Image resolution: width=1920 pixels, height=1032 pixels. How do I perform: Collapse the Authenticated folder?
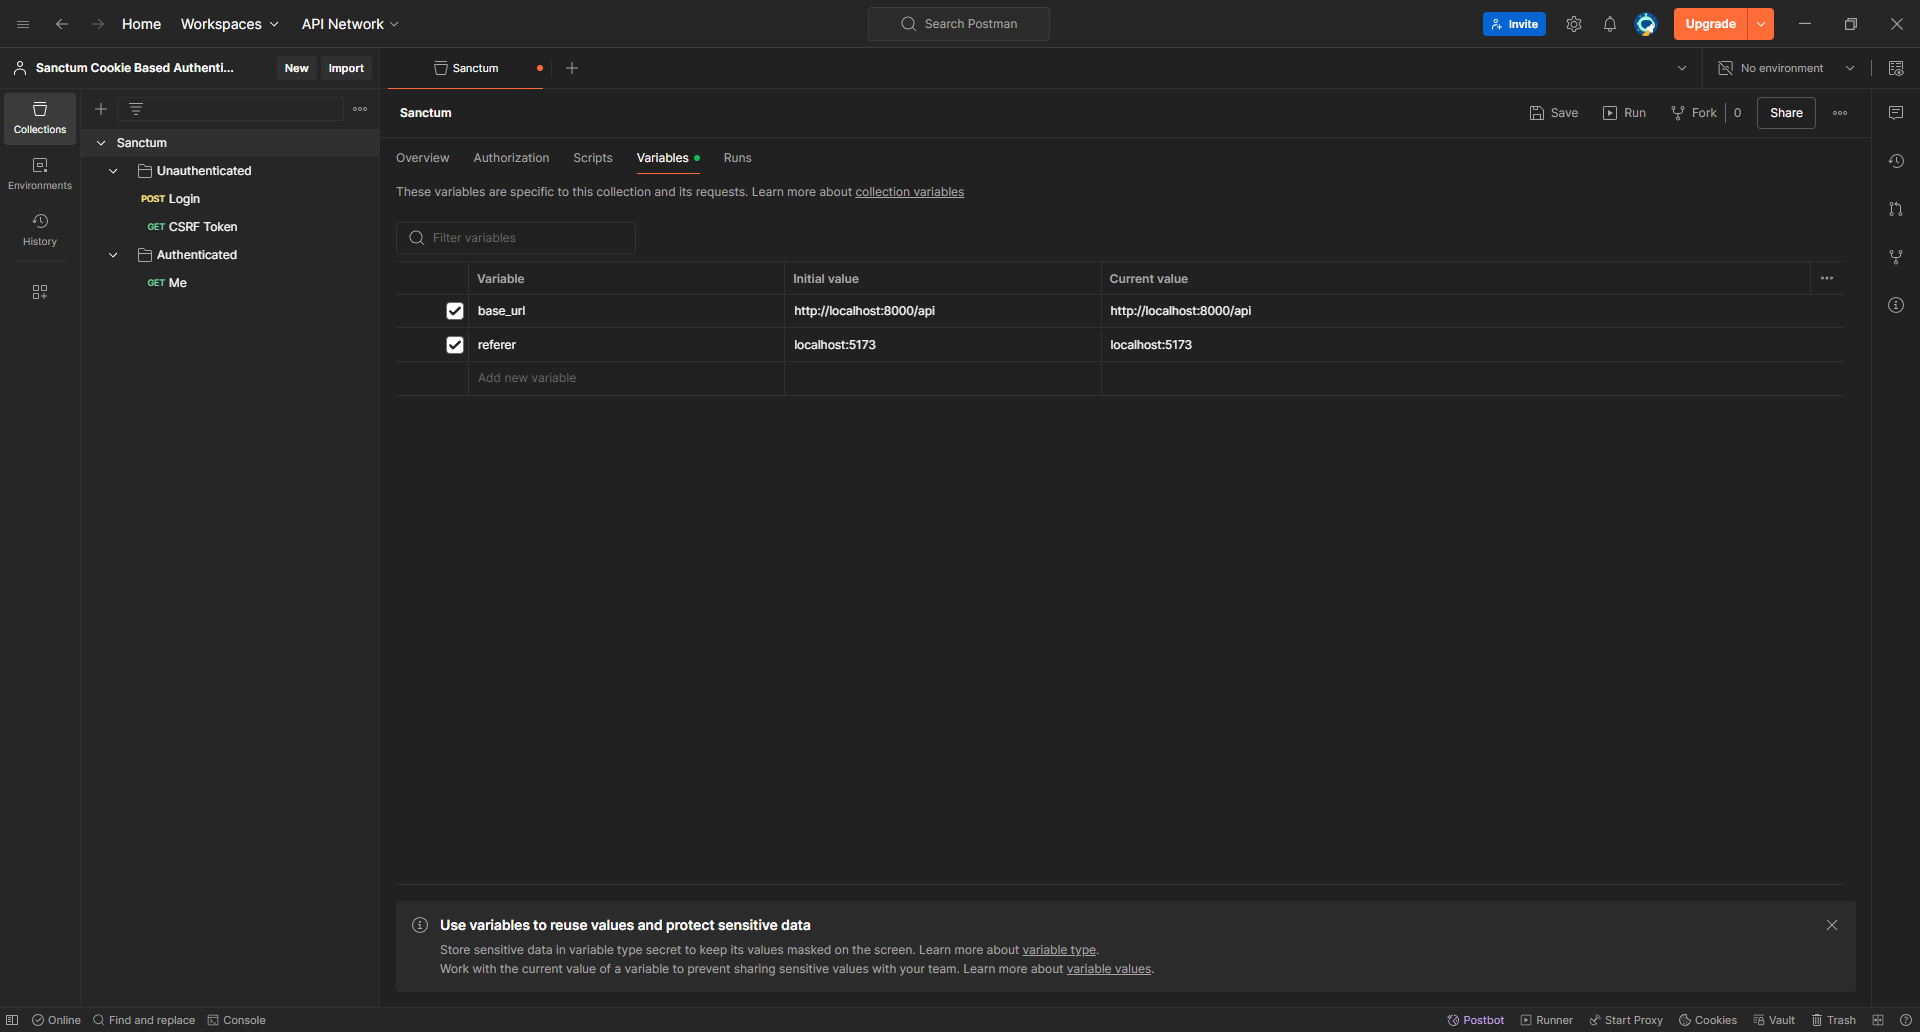click(x=114, y=255)
